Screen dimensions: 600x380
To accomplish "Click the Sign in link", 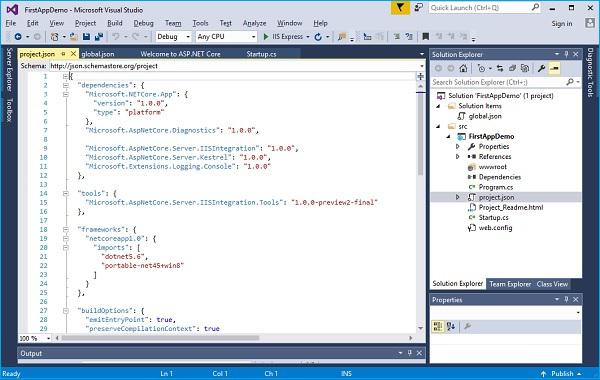I will click(561, 23).
